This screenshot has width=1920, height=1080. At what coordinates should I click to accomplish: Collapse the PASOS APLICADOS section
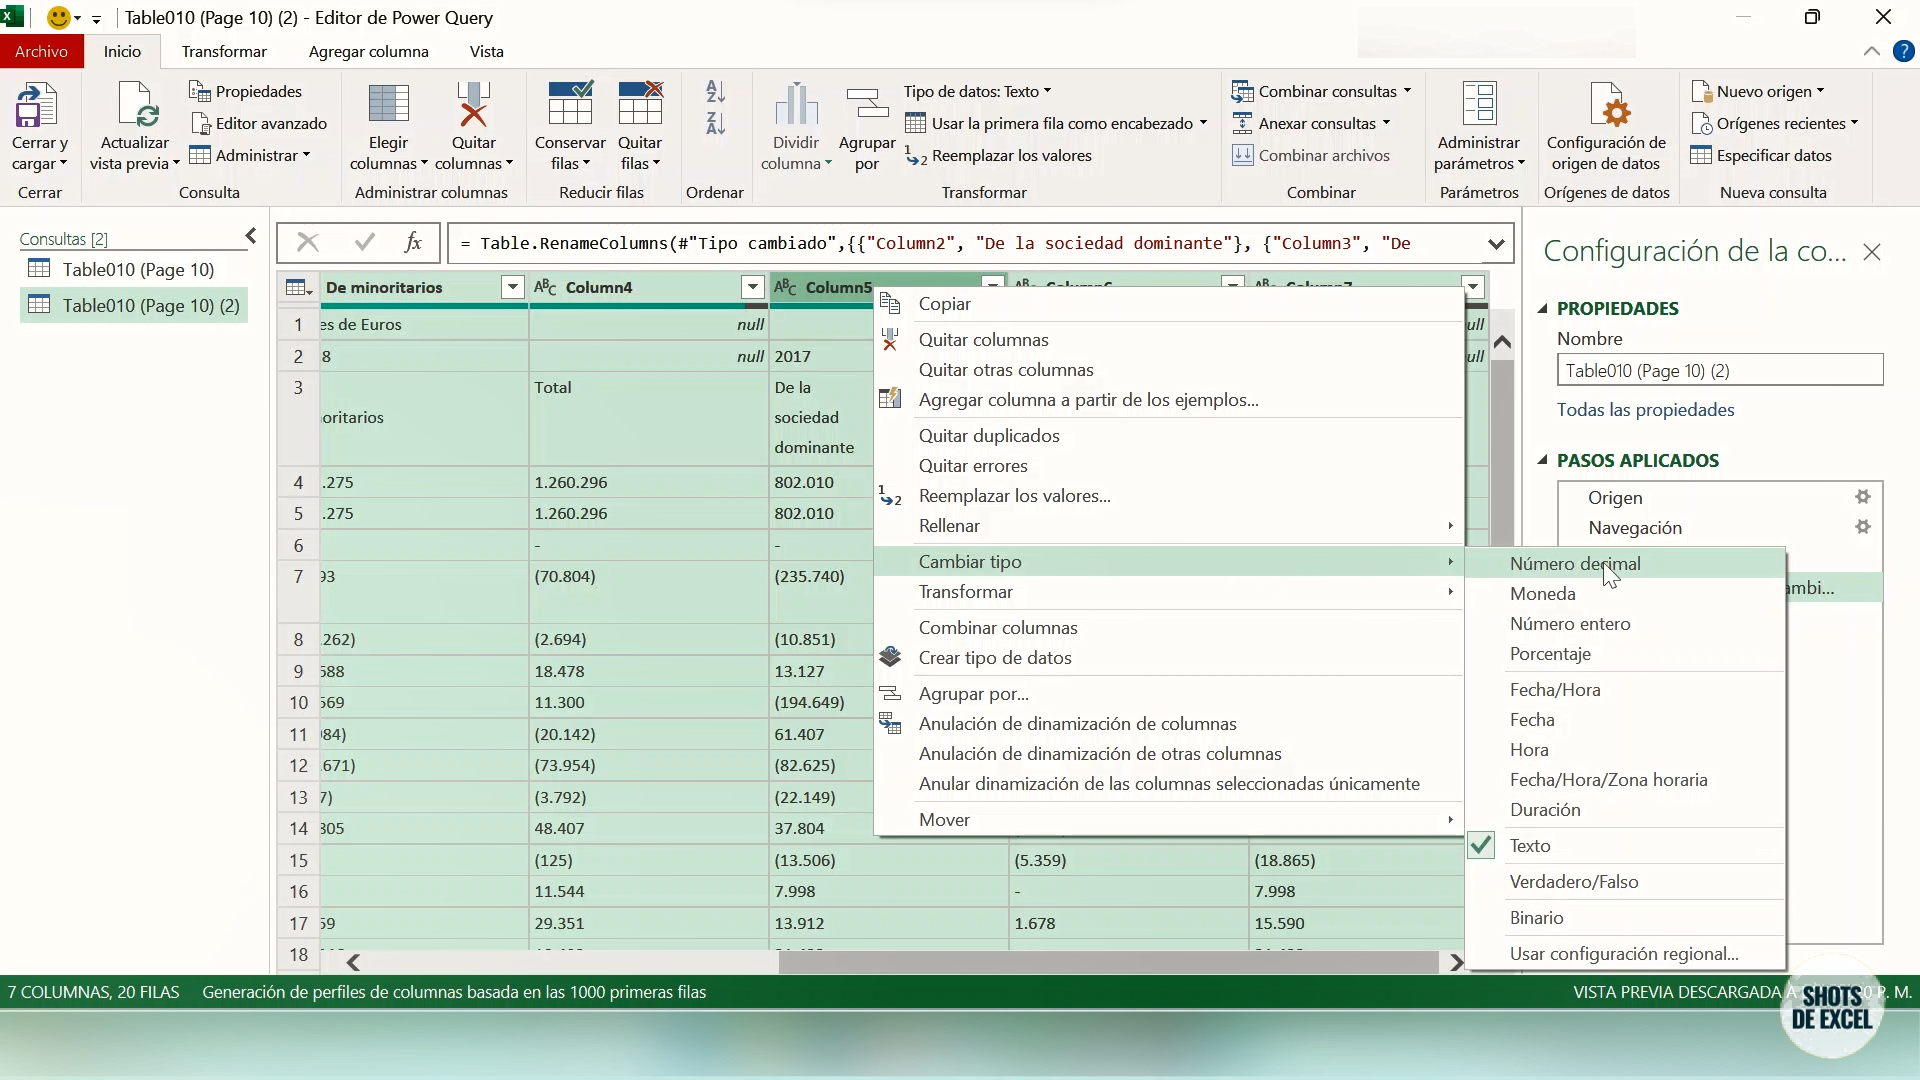[1543, 461]
